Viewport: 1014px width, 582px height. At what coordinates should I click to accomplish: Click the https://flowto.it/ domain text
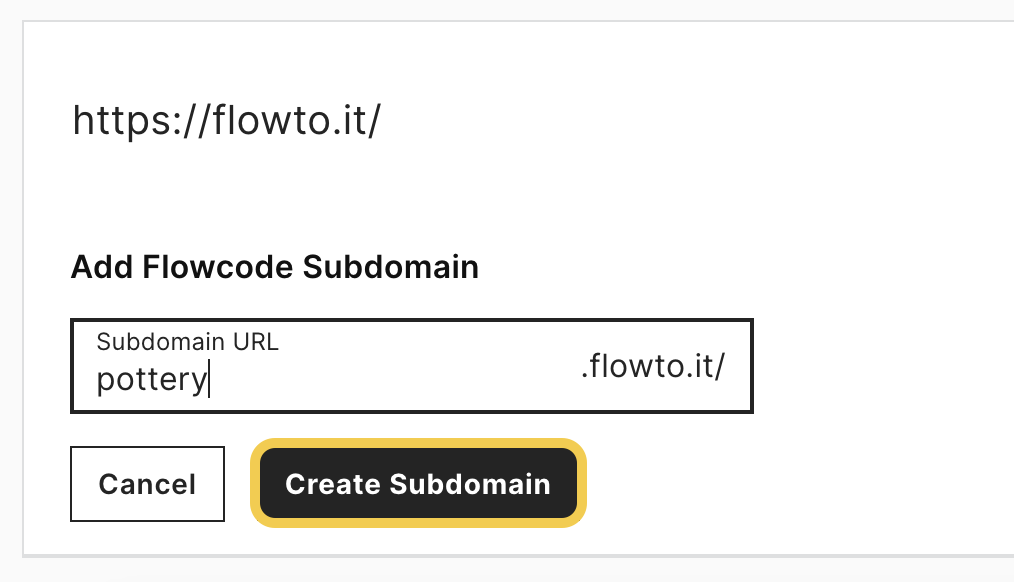[x=227, y=120]
